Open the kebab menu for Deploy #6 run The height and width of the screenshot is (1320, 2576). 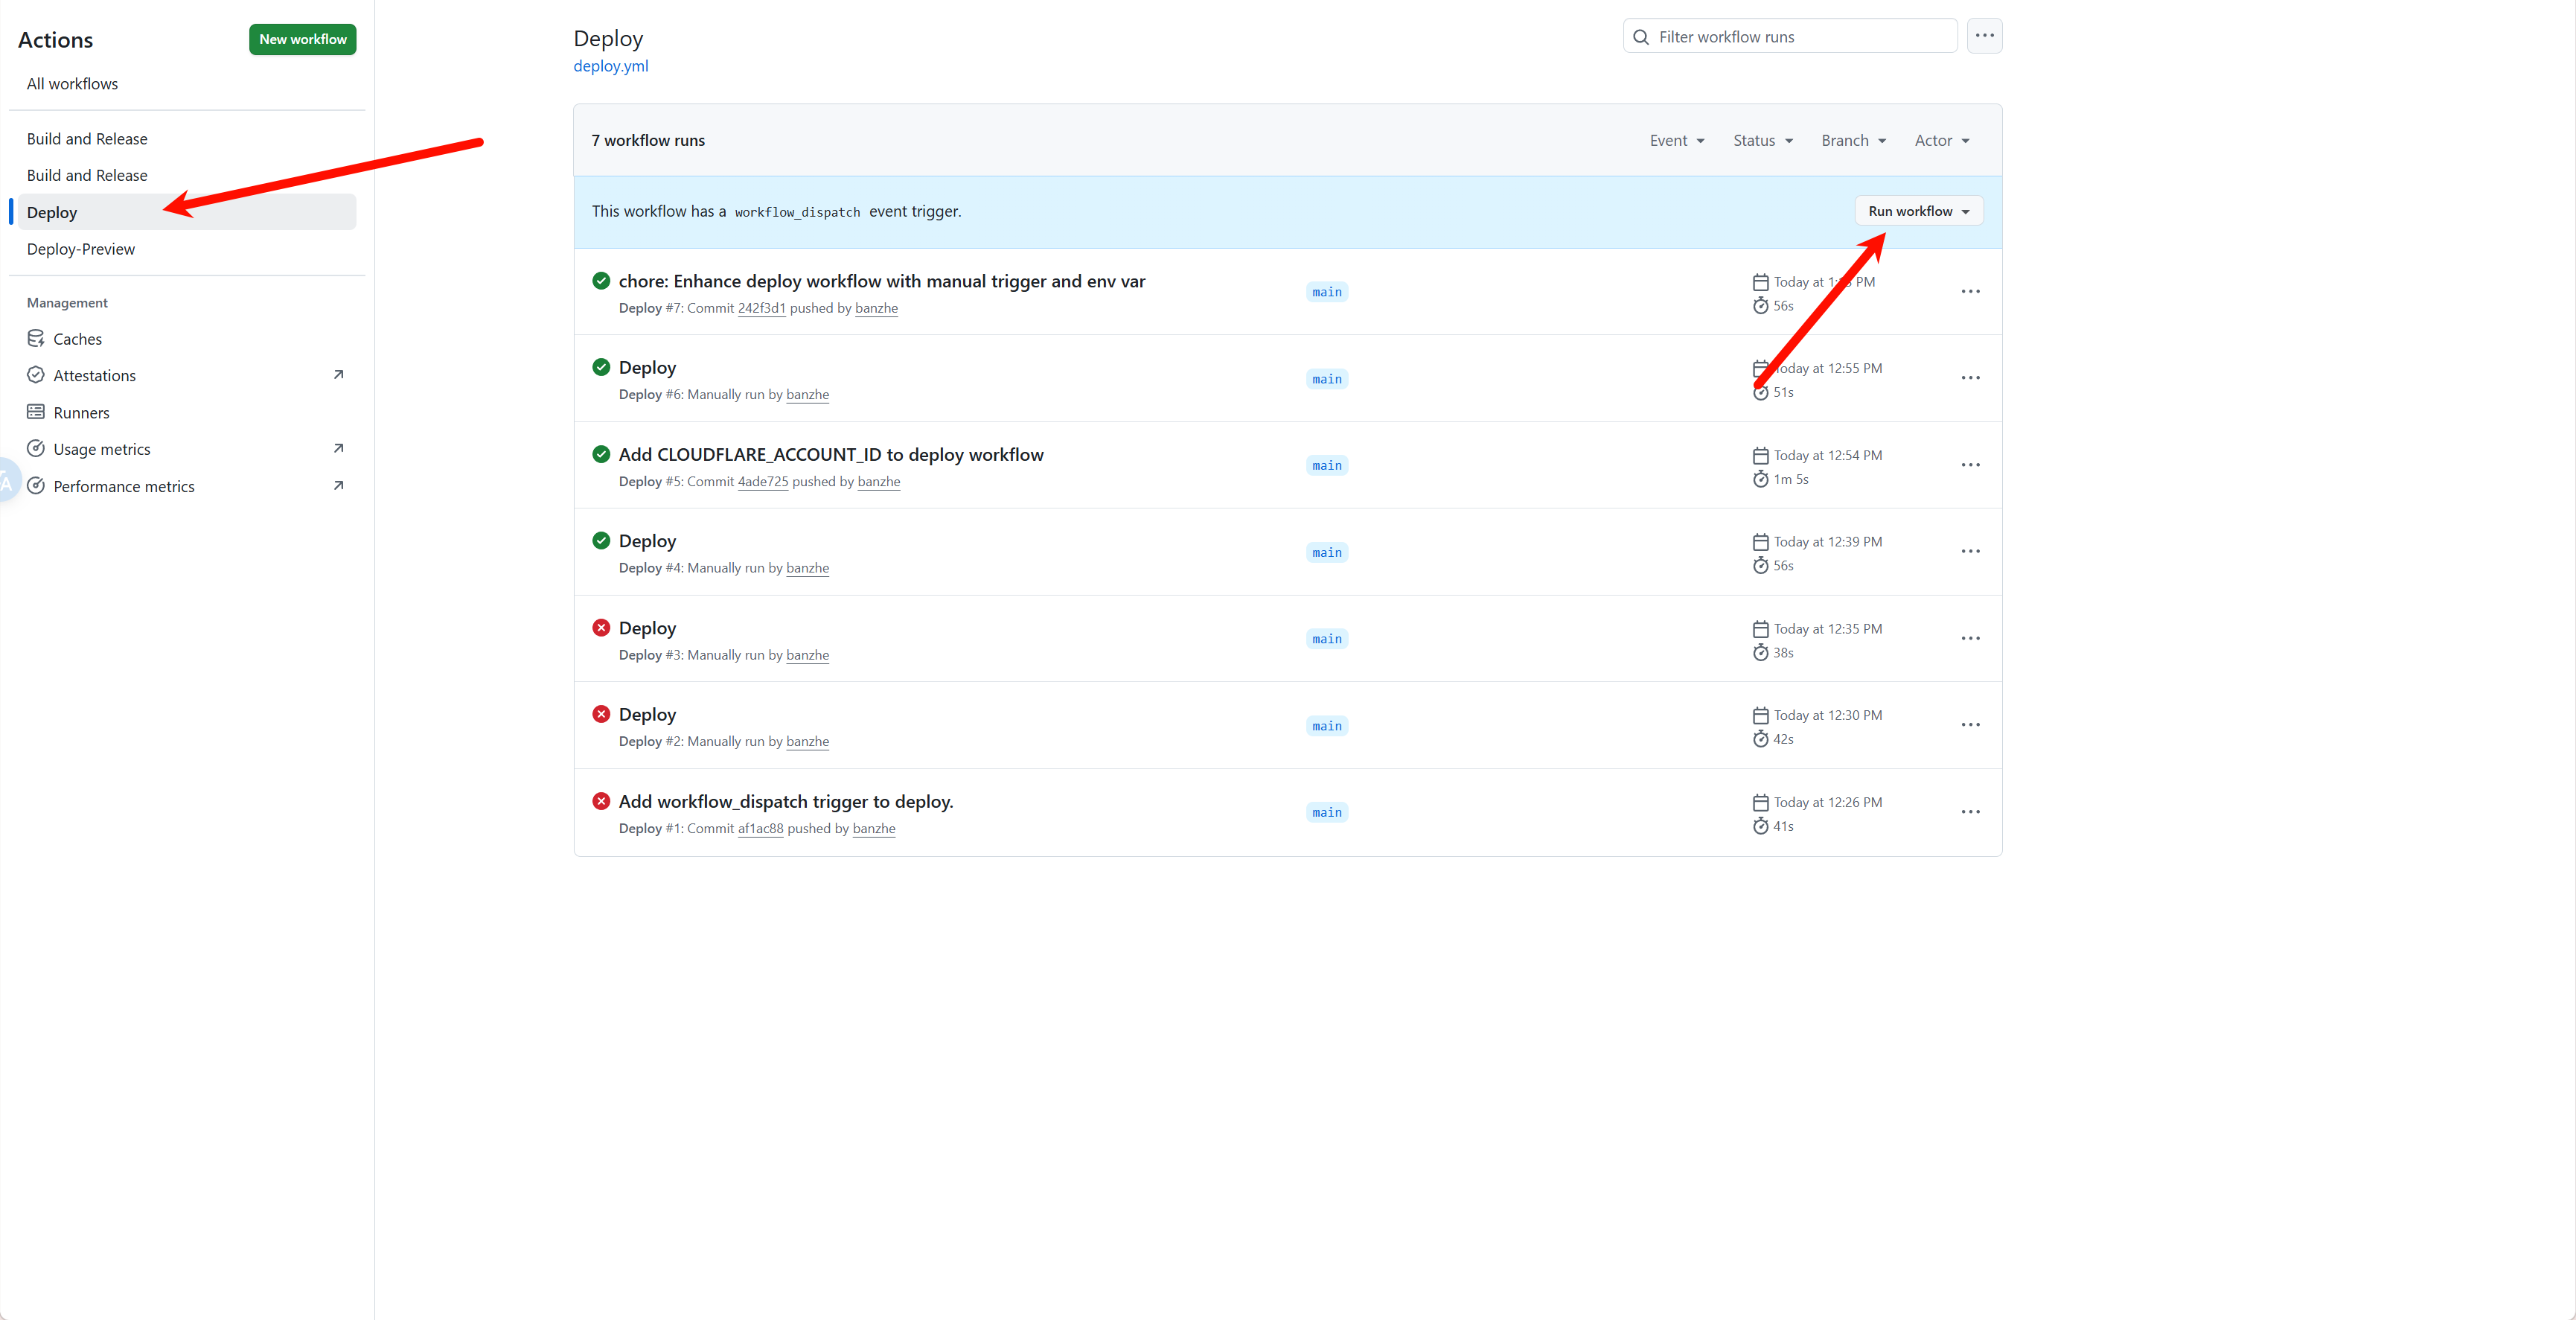(x=1970, y=378)
